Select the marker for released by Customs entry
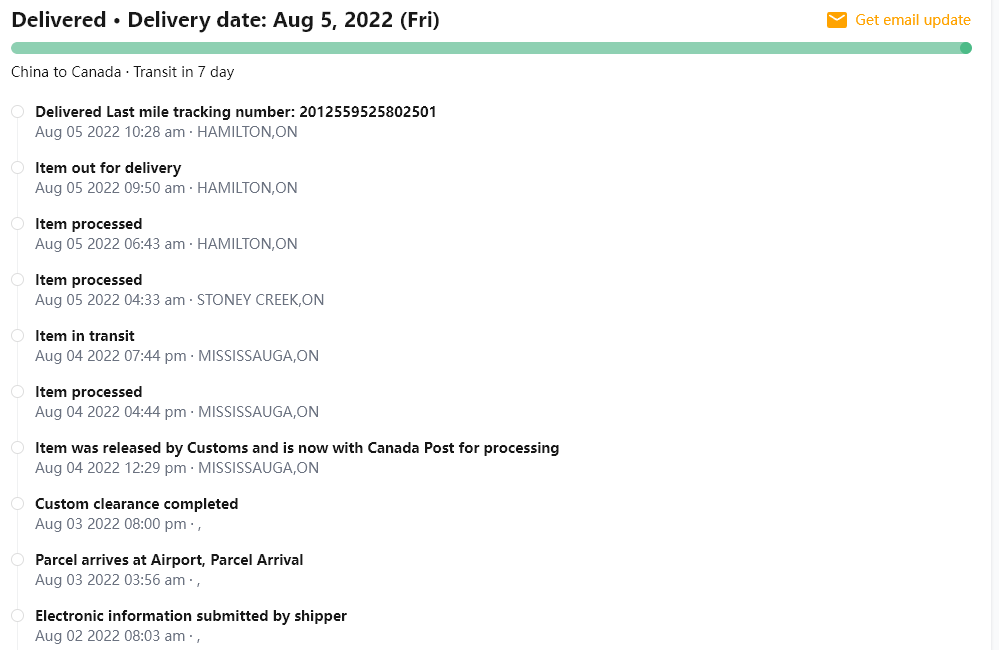The height and width of the screenshot is (650, 999). click(x=18, y=448)
